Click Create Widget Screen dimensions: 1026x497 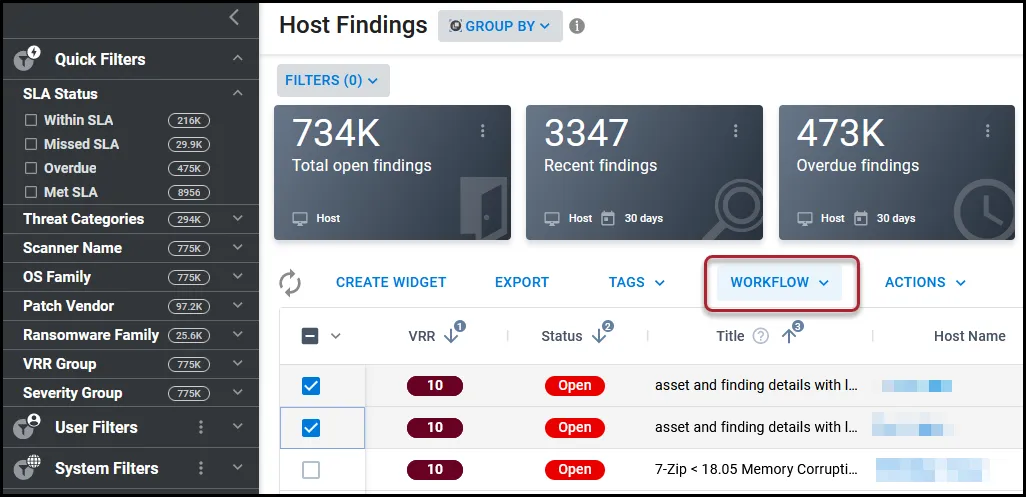(391, 283)
